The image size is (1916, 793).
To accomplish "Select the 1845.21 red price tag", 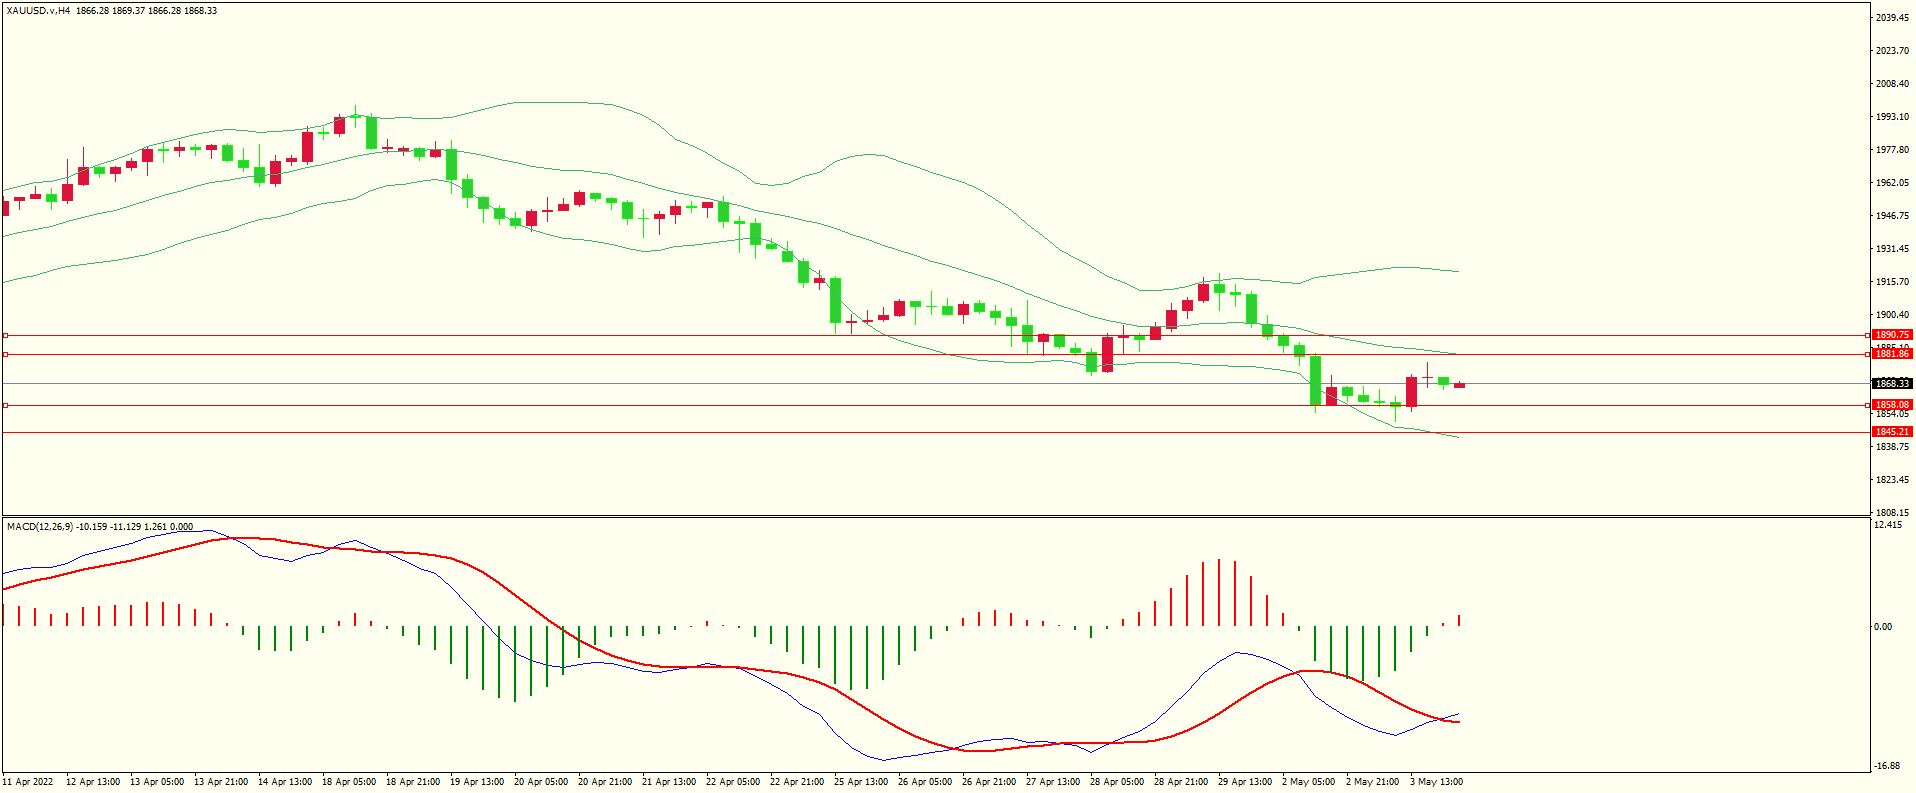I will [1892, 432].
